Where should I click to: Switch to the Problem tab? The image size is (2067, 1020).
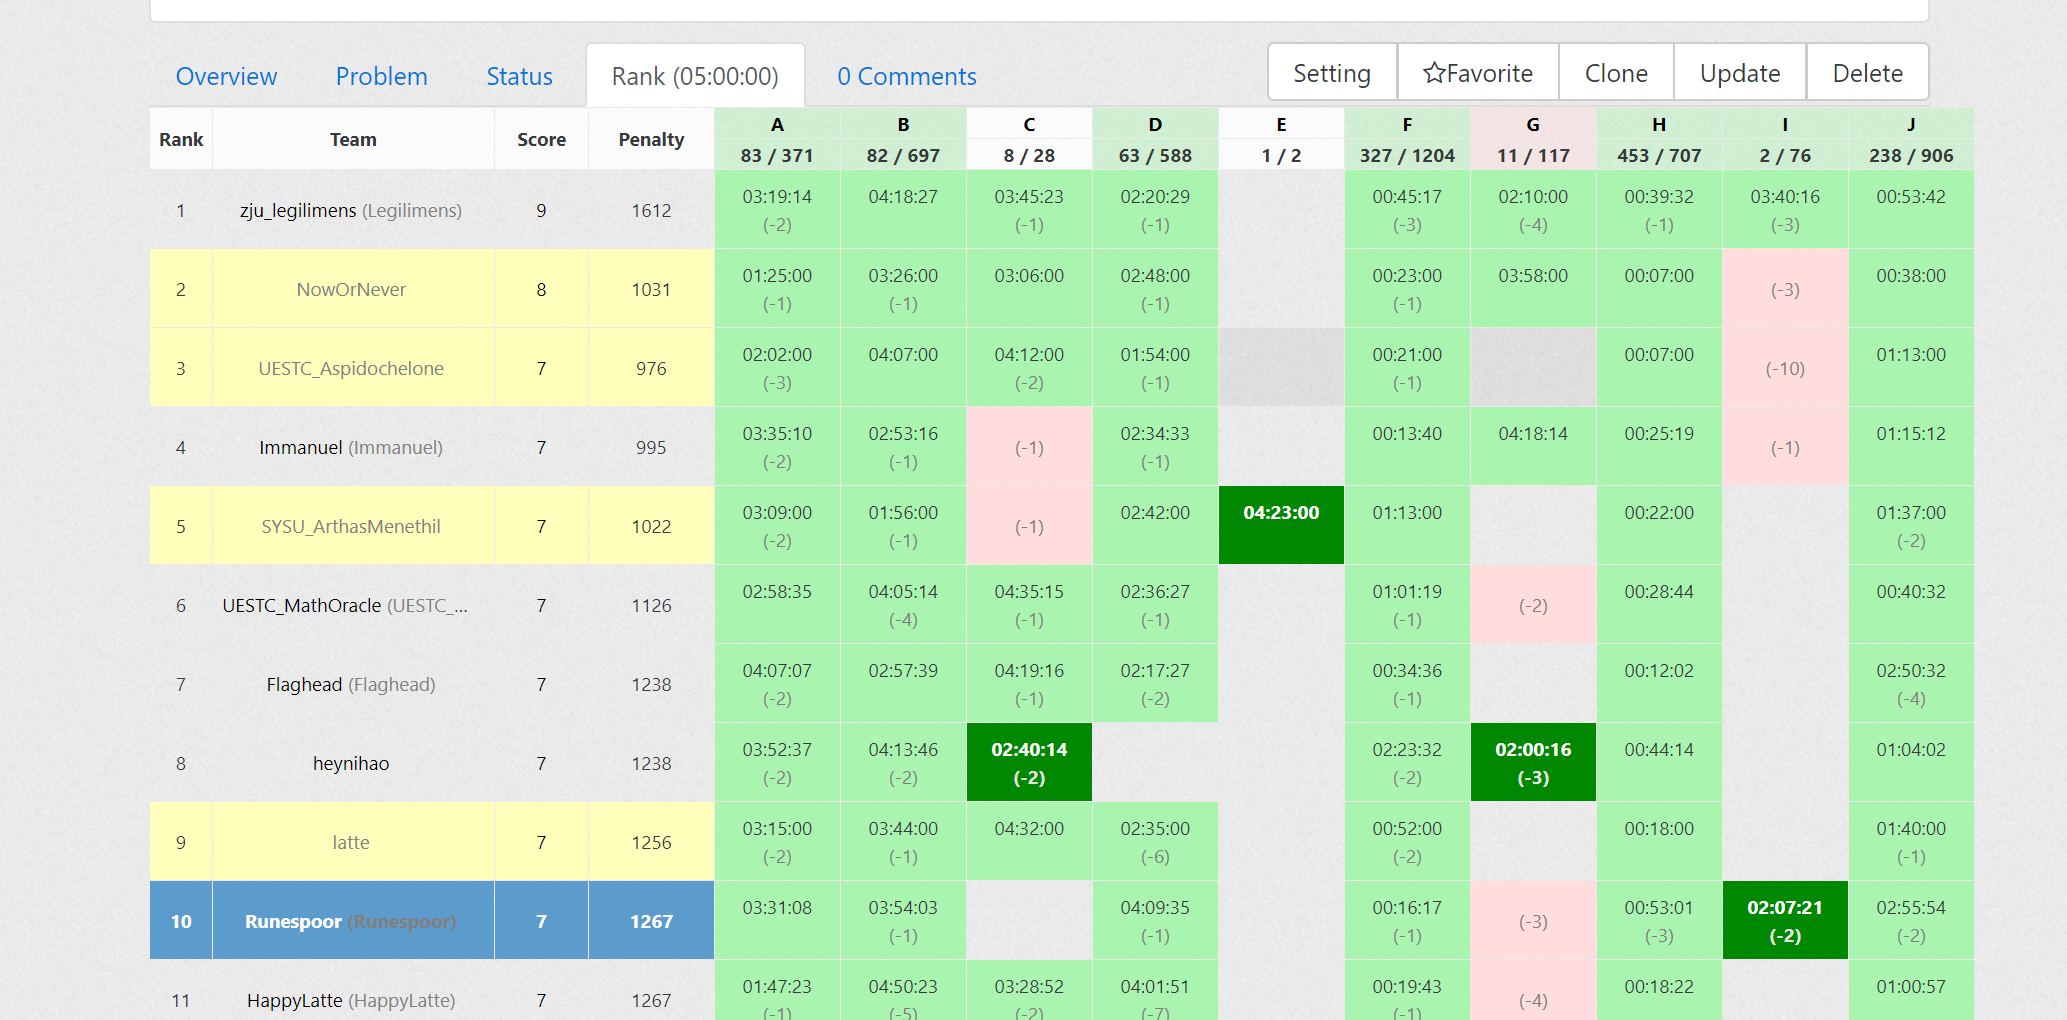[x=381, y=76]
